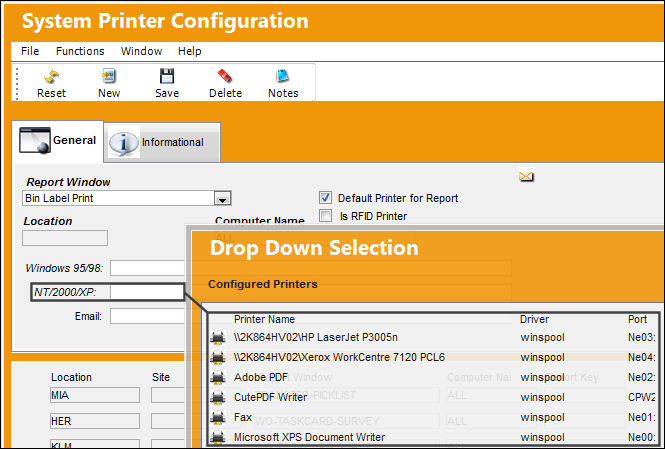
Task: Click the NT/2000/XP printer field
Action: tap(147, 292)
